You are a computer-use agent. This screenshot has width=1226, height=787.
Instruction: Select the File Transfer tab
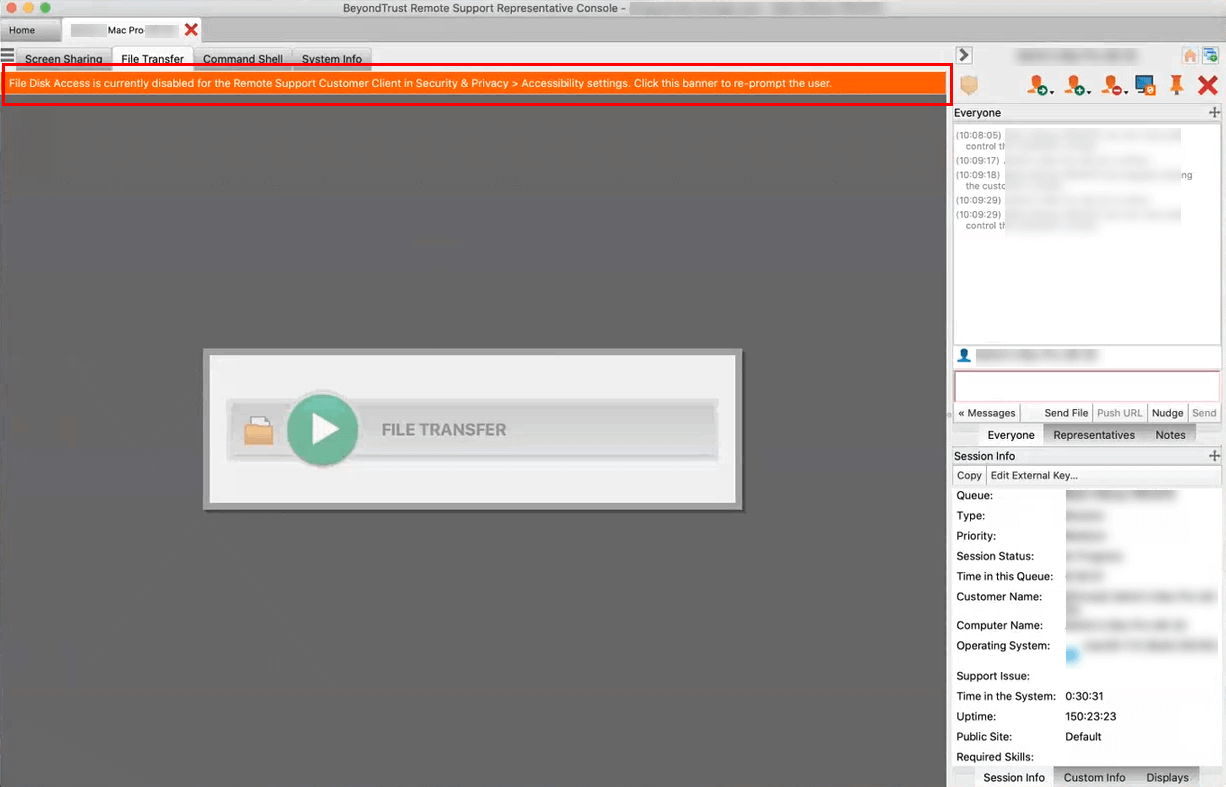(x=153, y=59)
